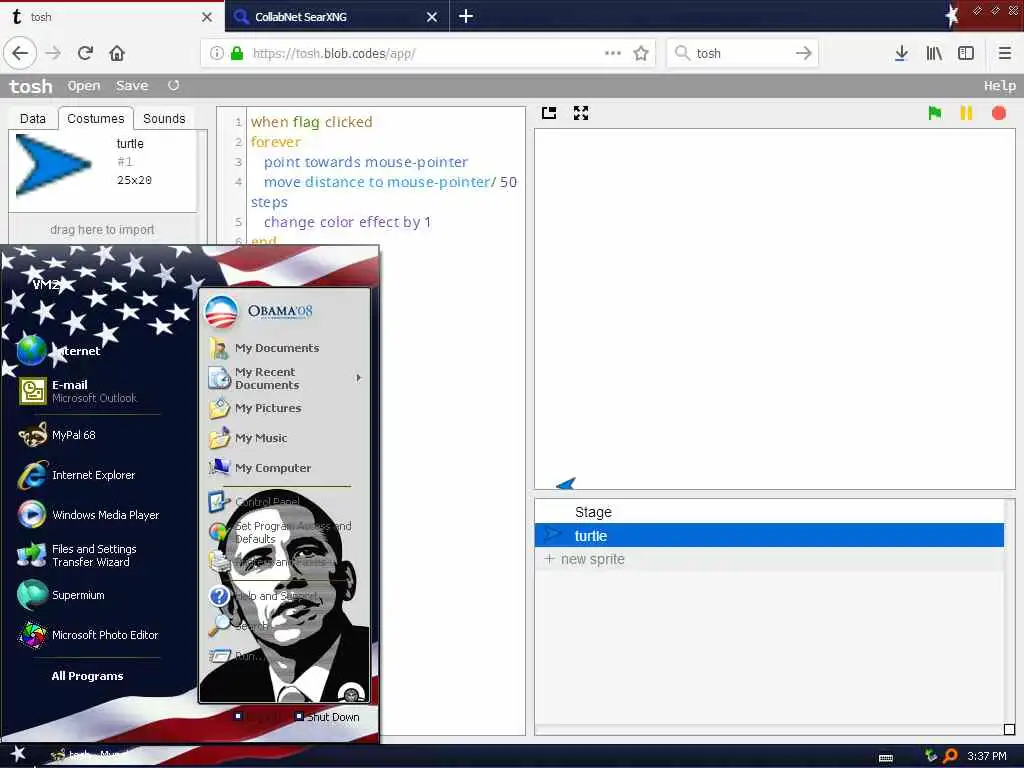Viewport: 1024px width, 768px height.
Task: Switch to the Costumes tab
Action: pyautogui.click(x=95, y=118)
